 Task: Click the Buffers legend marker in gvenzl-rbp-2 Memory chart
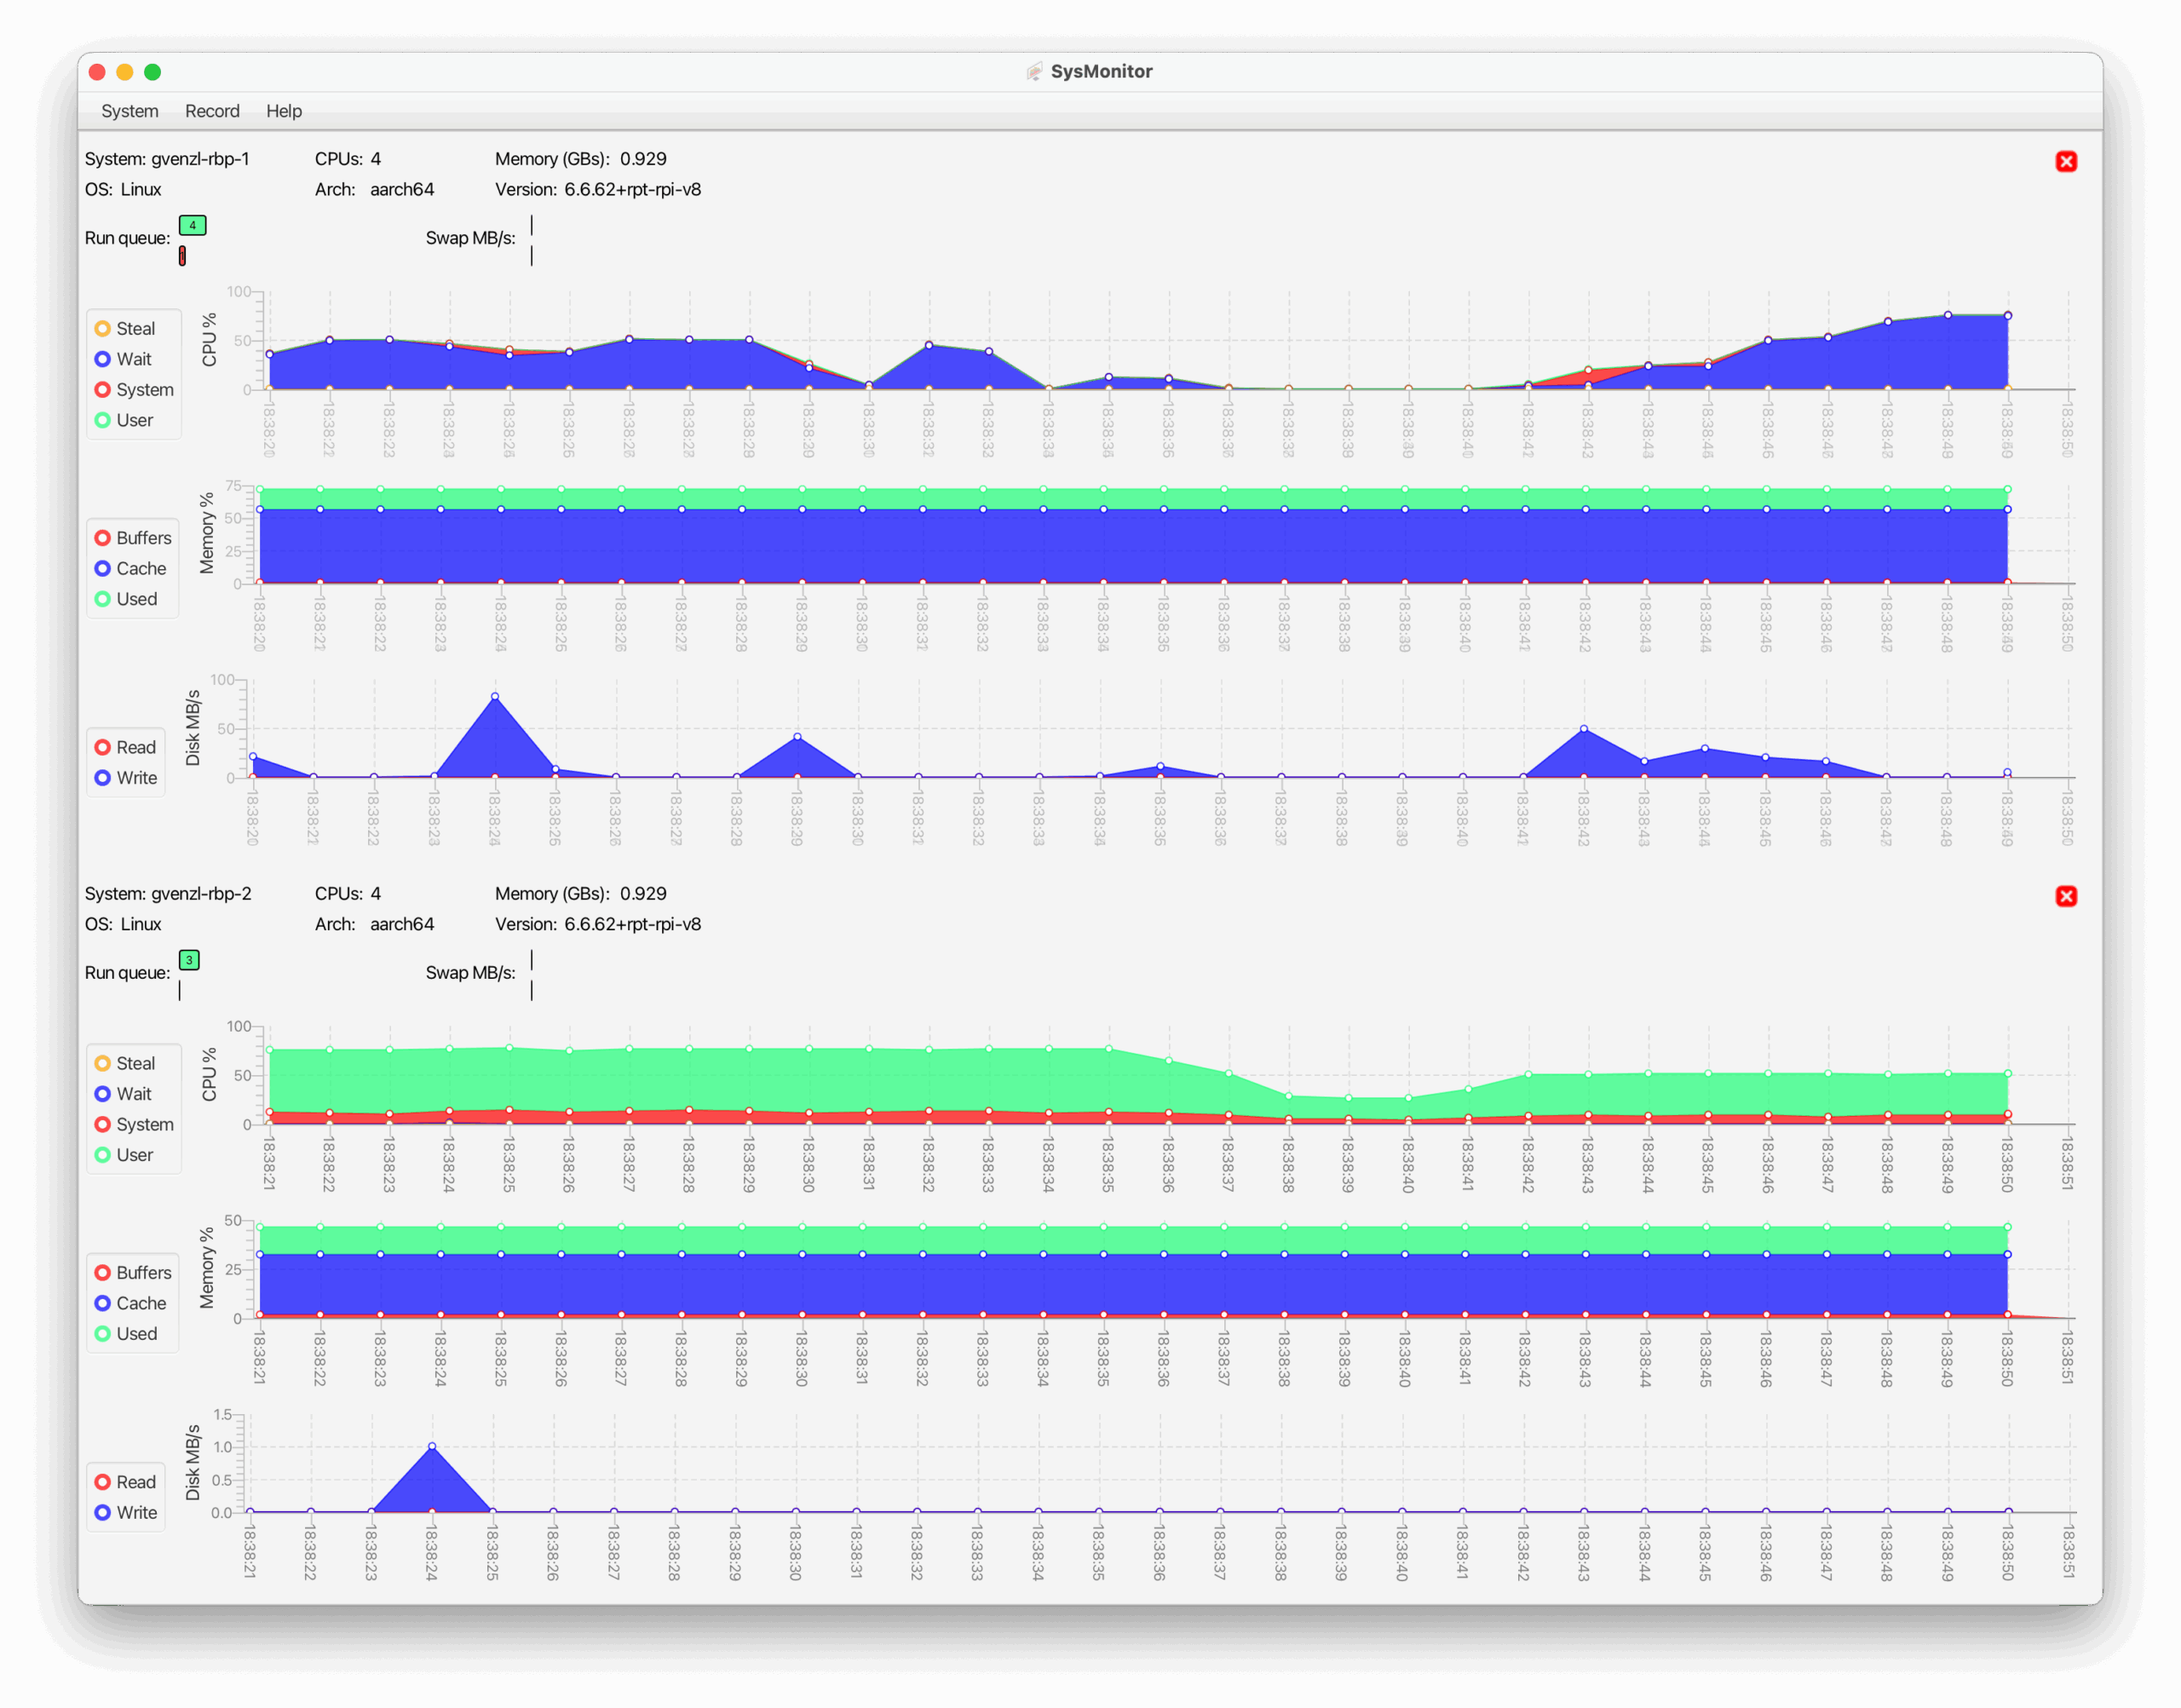(x=102, y=1273)
